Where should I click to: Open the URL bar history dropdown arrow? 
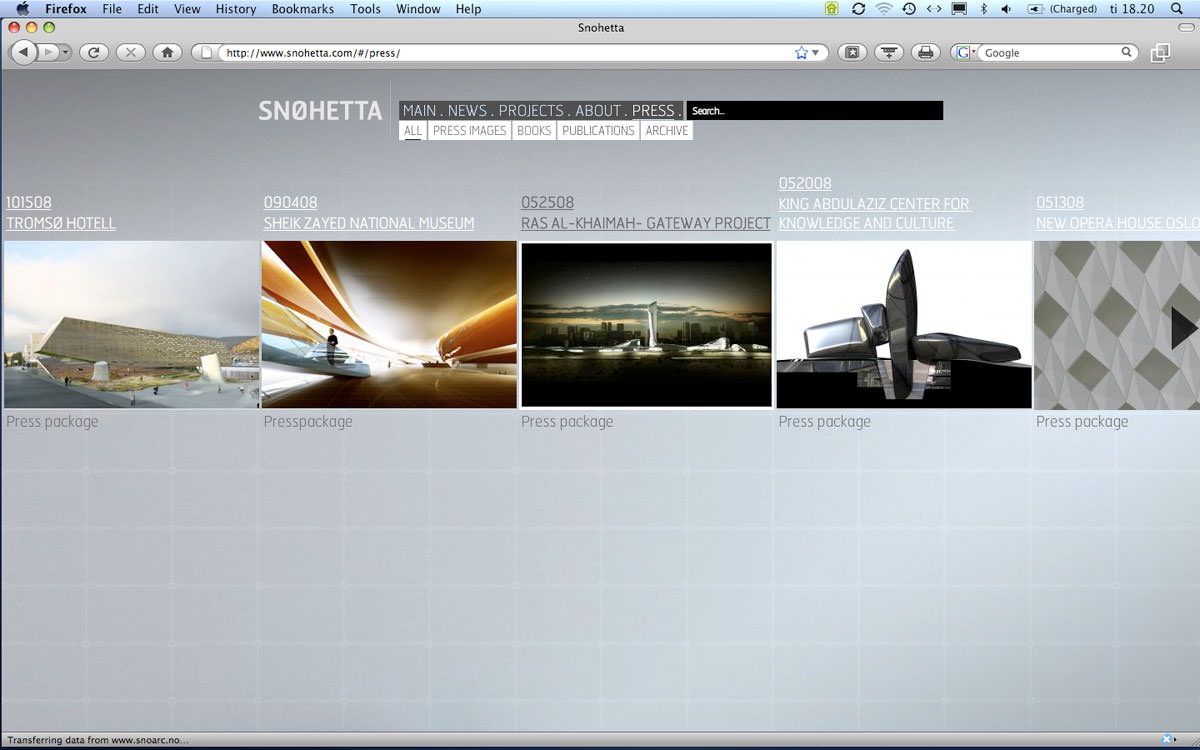click(816, 53)
